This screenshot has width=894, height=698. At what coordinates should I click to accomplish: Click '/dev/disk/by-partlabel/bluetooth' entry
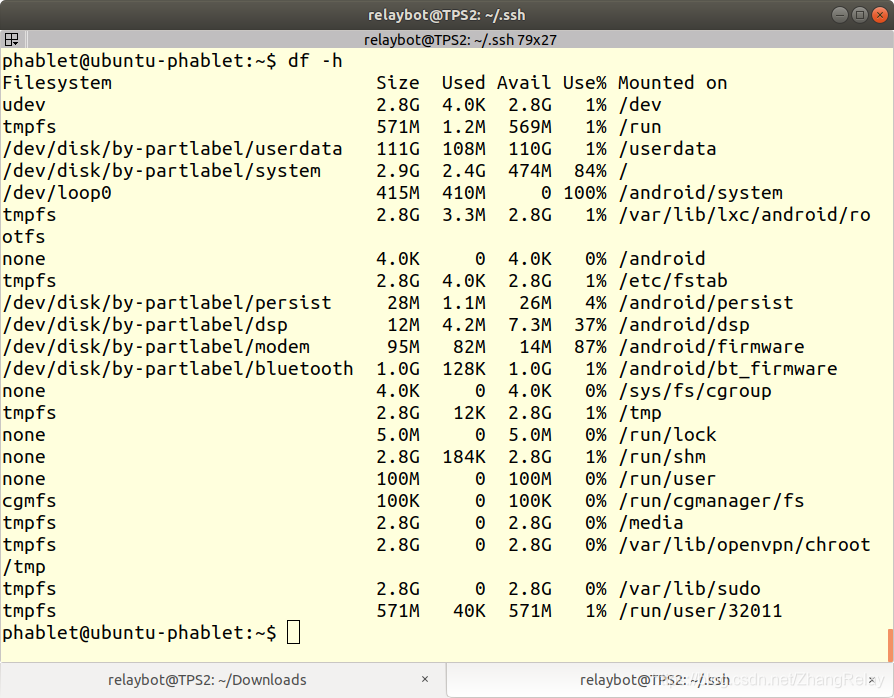click(178, 369)
